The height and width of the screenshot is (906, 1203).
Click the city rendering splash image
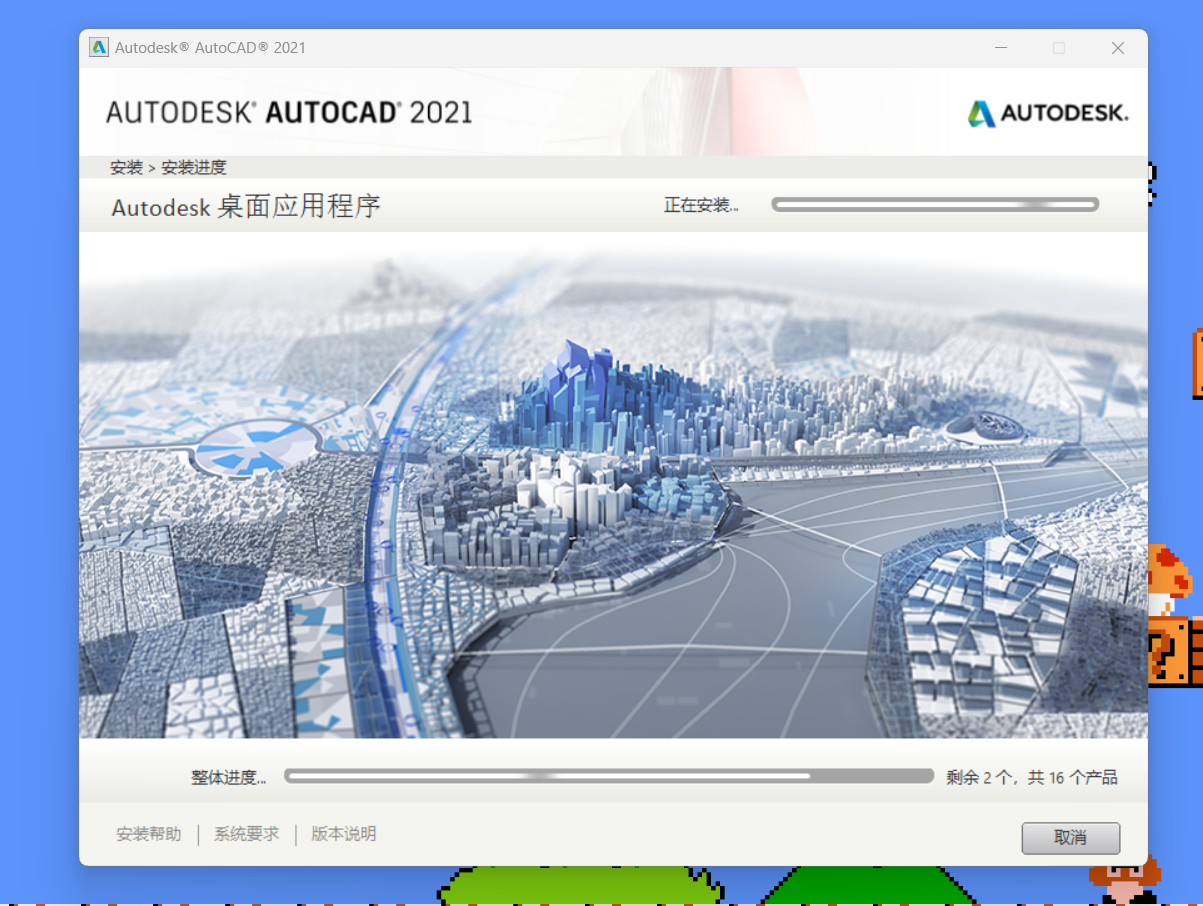613,485
